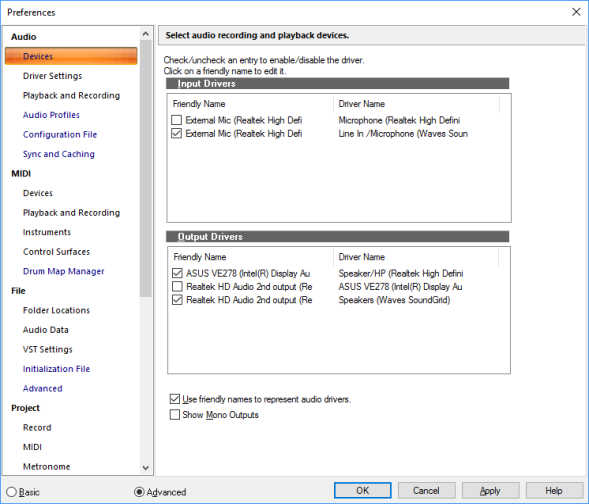Go to Sync and Caching settings
This screenshot has width=589, height=504.
59,154
